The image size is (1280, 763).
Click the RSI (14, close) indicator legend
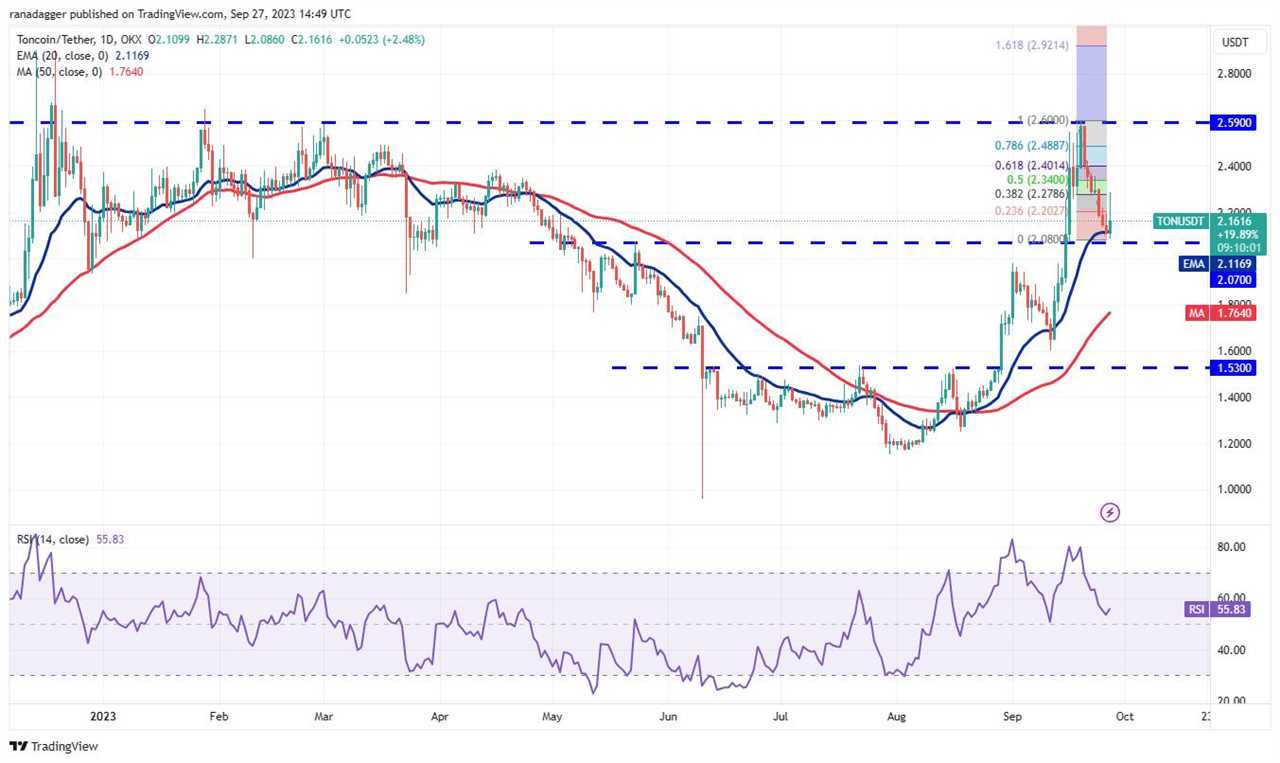(x=55, y=539)
